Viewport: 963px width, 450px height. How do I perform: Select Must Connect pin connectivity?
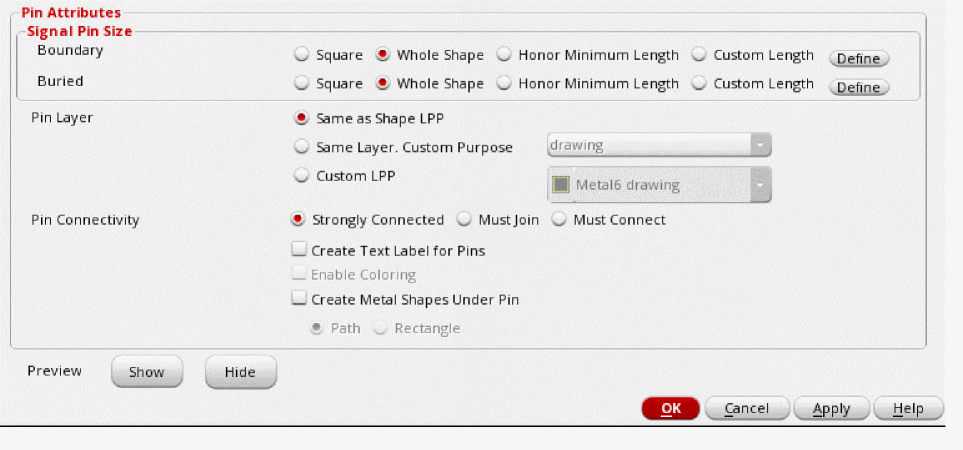click(x=559, y=219)
